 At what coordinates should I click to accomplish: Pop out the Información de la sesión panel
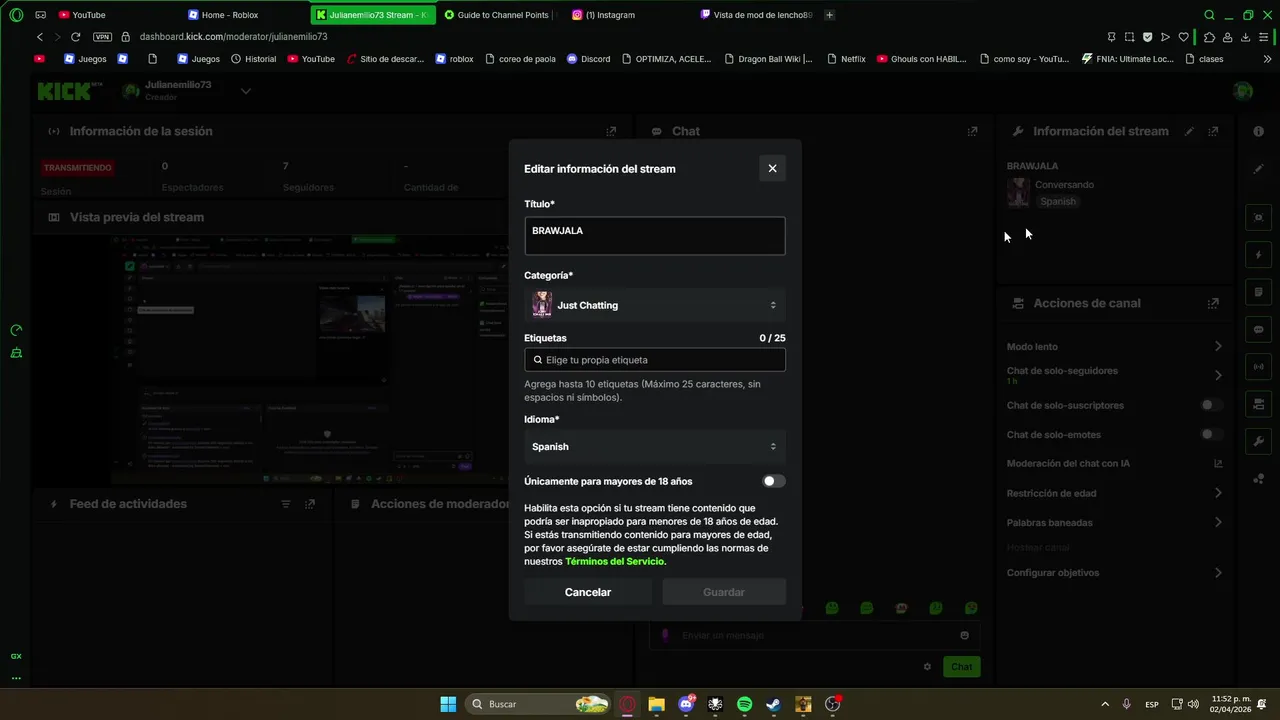tap(611, 131)
